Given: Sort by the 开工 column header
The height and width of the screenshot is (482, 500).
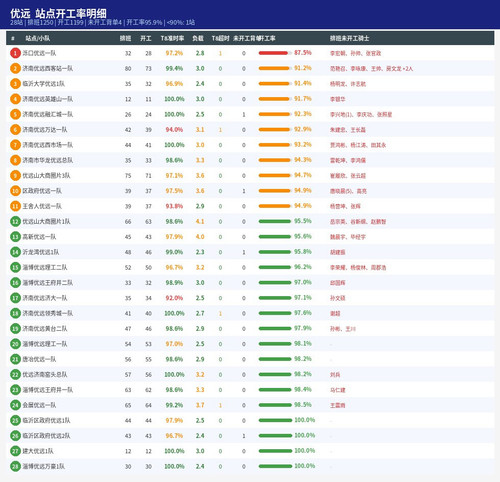Looking at the screenshot, I should (x=146, y=38).
